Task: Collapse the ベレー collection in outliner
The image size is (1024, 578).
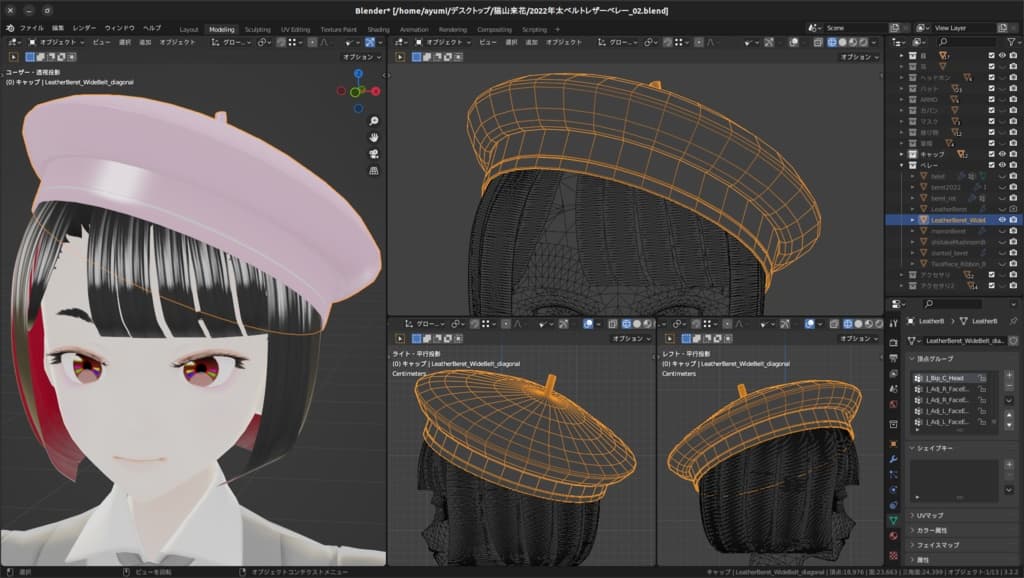Action: (x=901, y=165)
